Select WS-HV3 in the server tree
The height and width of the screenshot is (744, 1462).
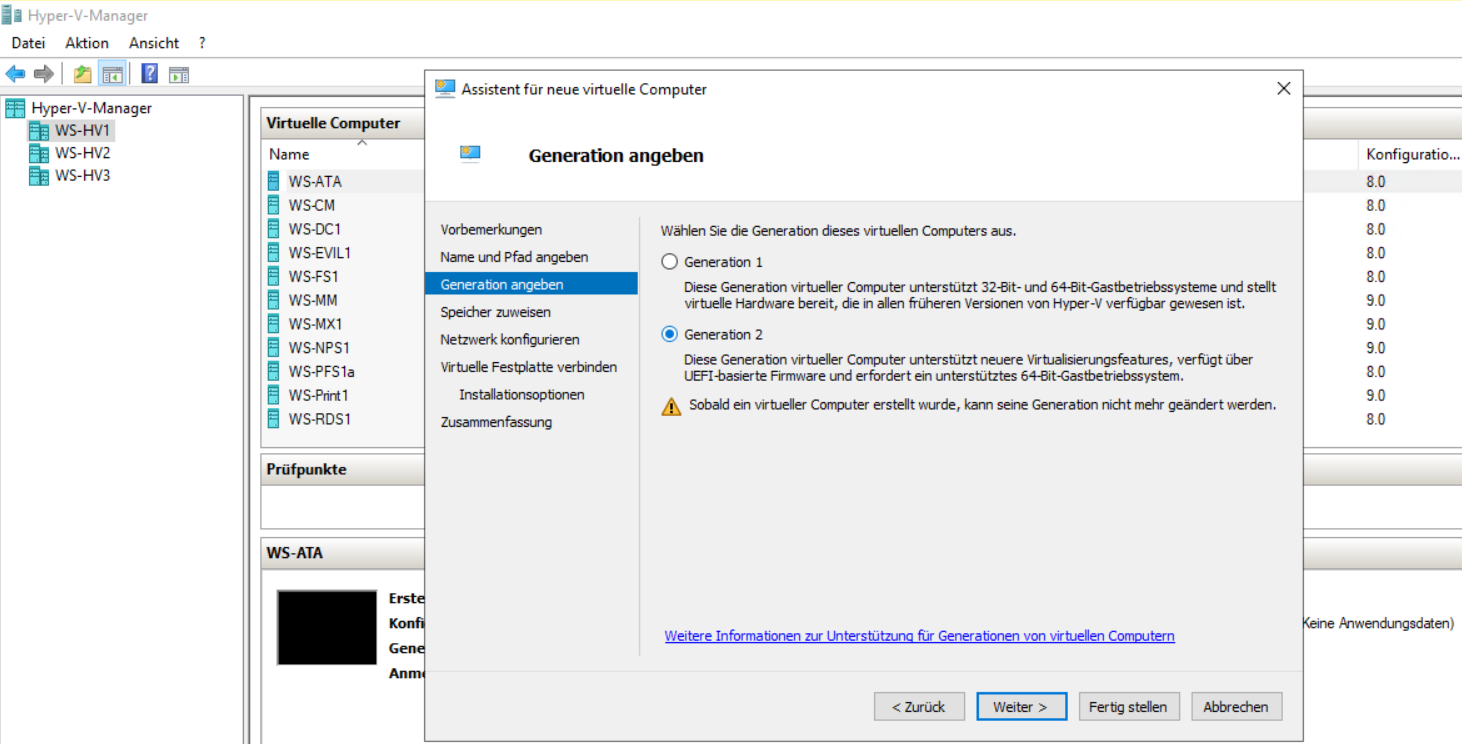(x=82, y=176)
